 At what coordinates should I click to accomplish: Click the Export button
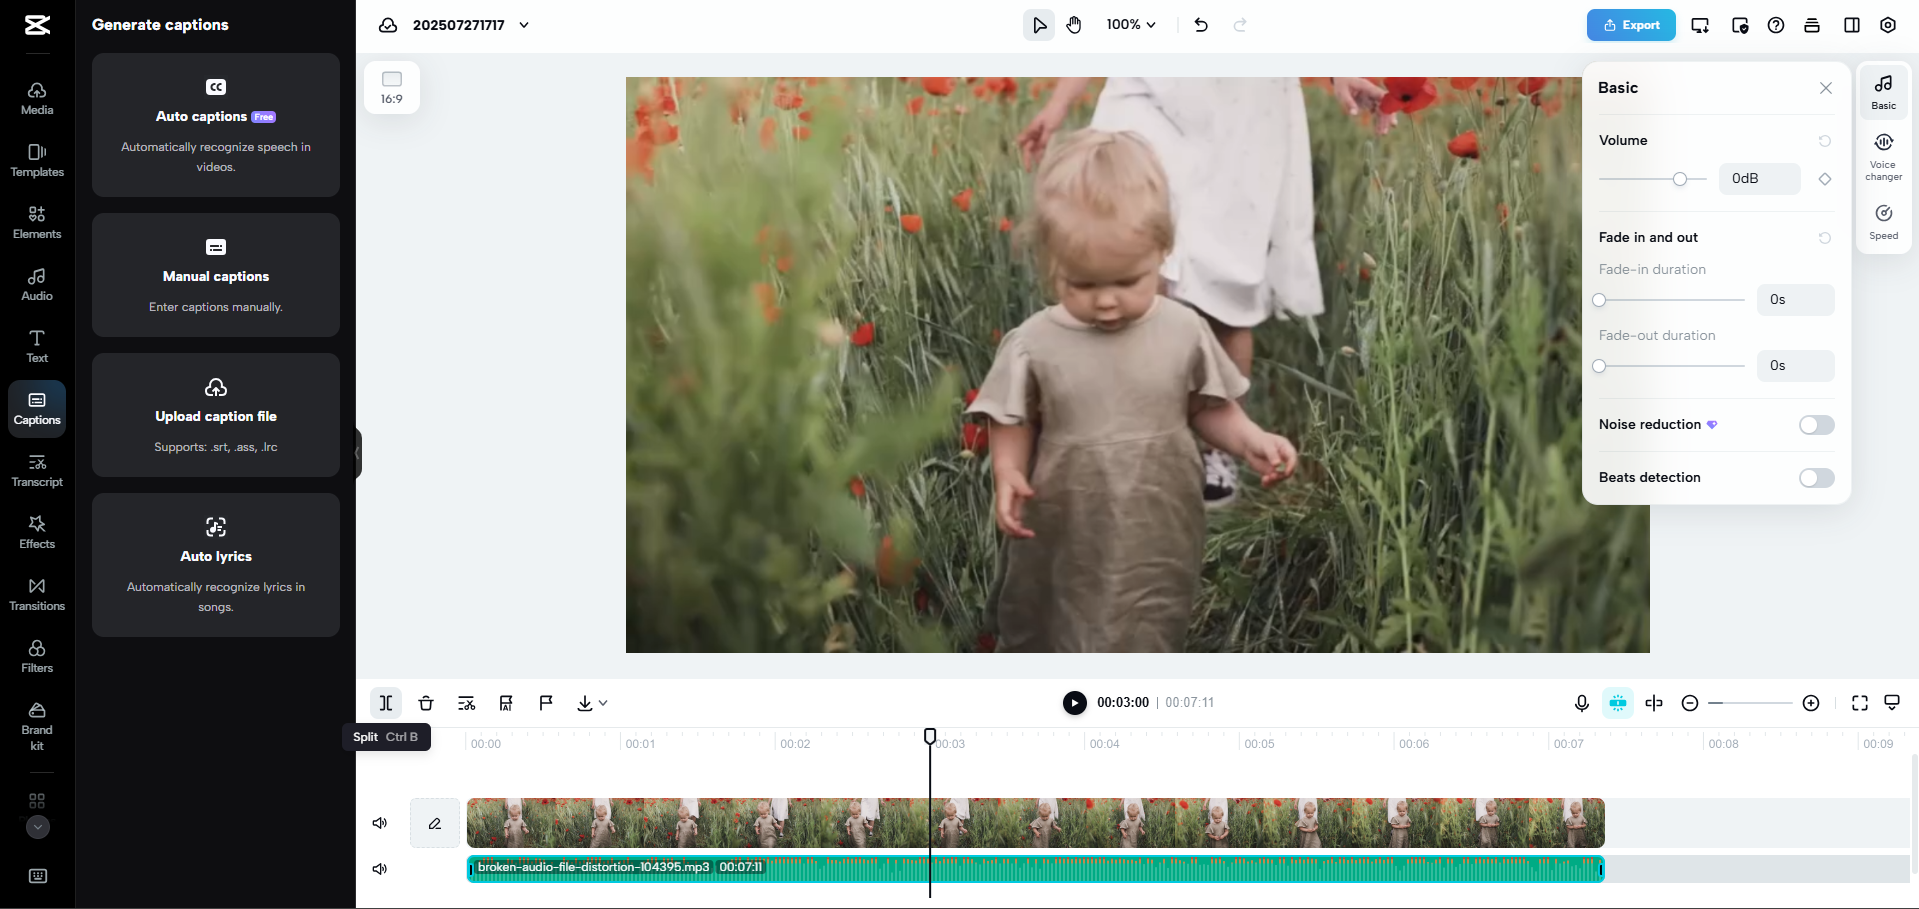(x=1630, y=25)
